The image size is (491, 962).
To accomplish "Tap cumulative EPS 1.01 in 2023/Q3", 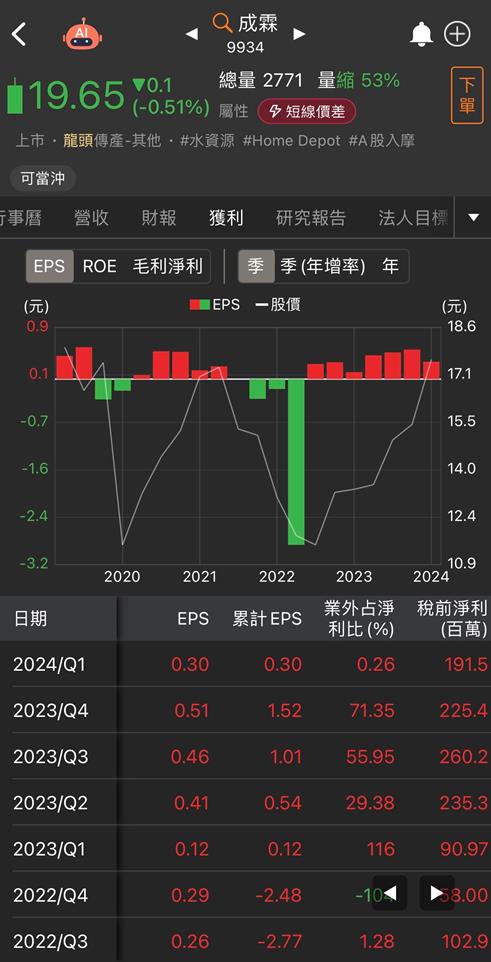I will pyautogui.click(x=286, y=756).
